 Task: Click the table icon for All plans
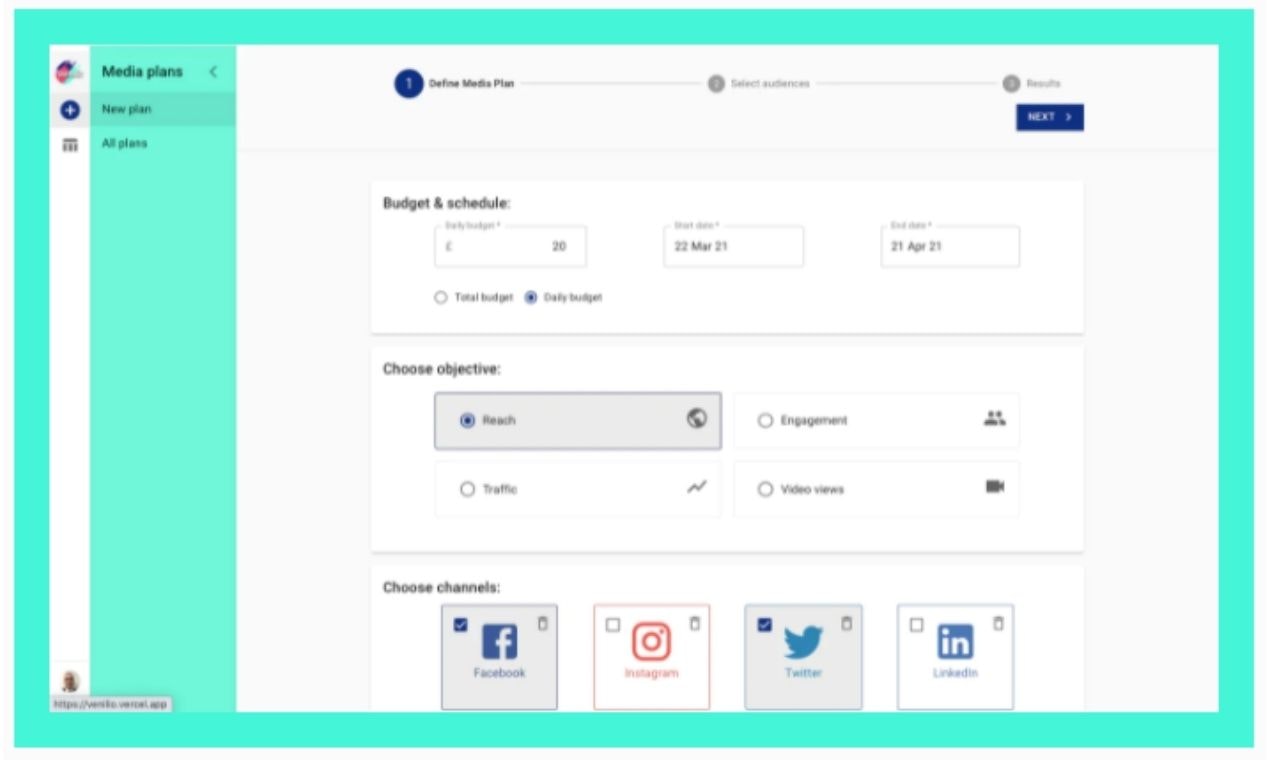[x=70, y=144]
